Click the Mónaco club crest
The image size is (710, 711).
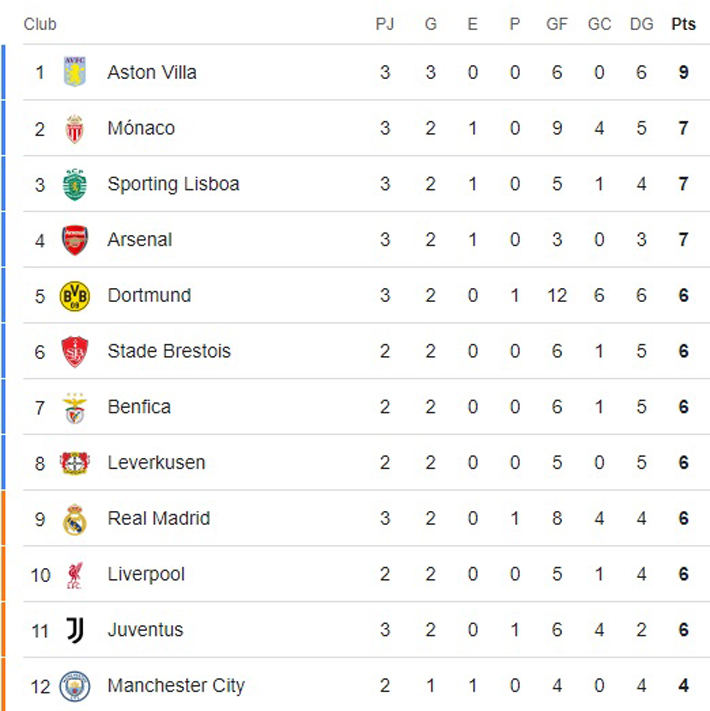(x=75, y=128)
